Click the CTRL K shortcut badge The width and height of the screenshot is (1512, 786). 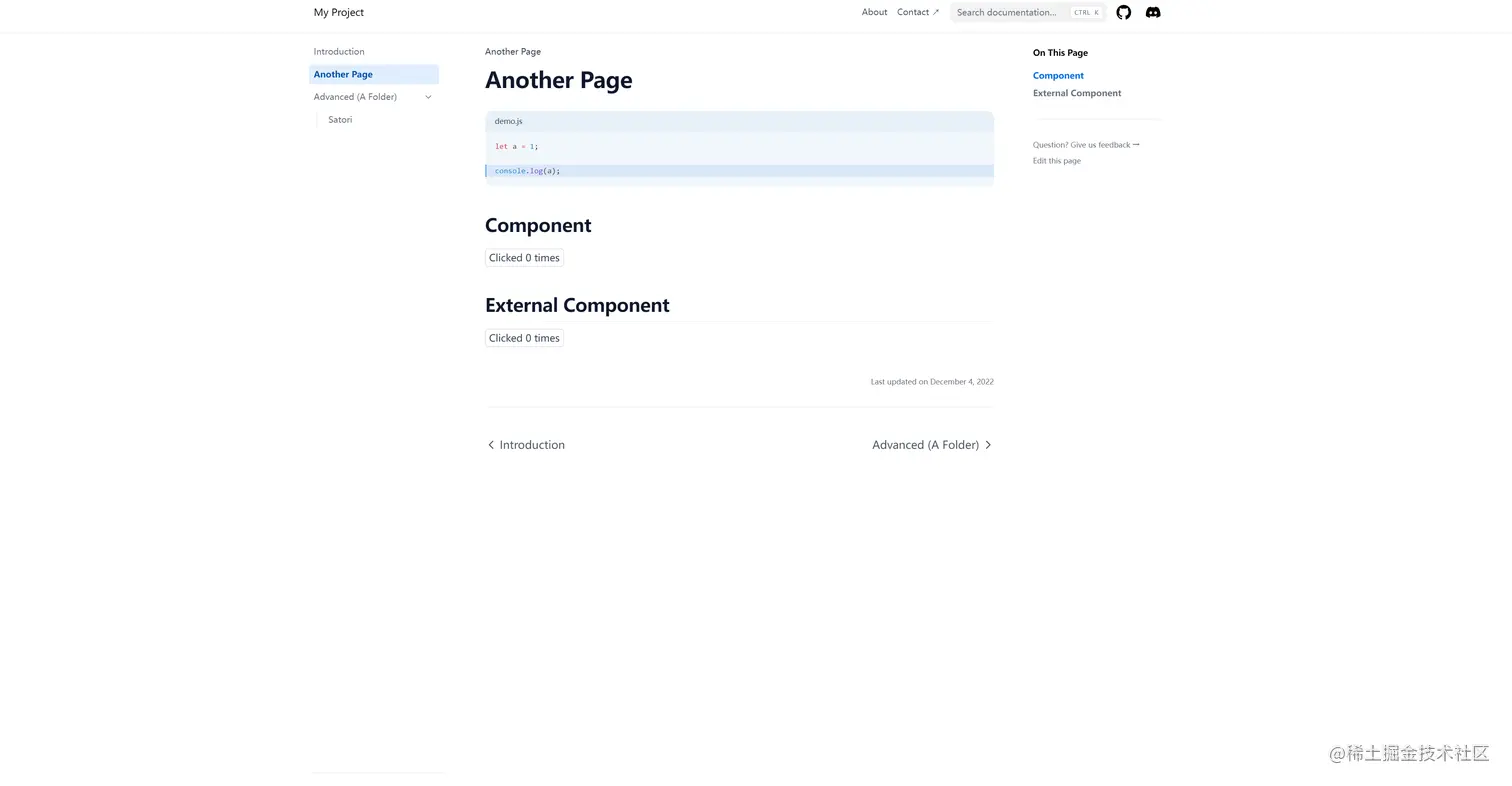tap(1086, 13)
